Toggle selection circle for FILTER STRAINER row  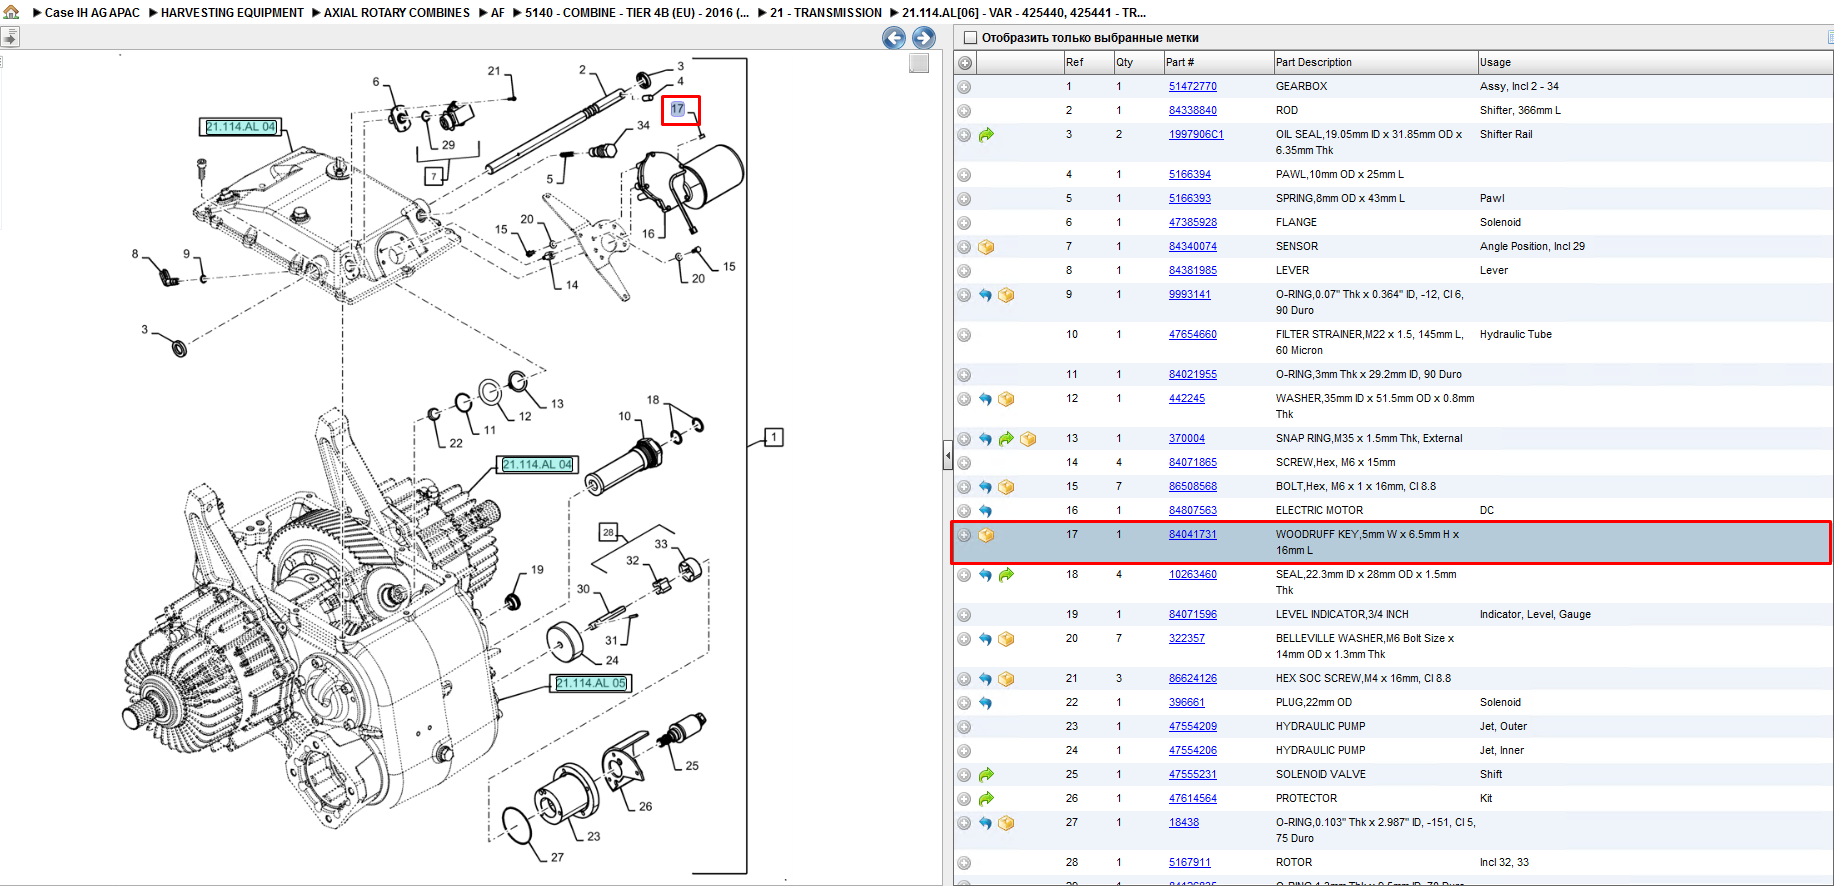[964, 335]
